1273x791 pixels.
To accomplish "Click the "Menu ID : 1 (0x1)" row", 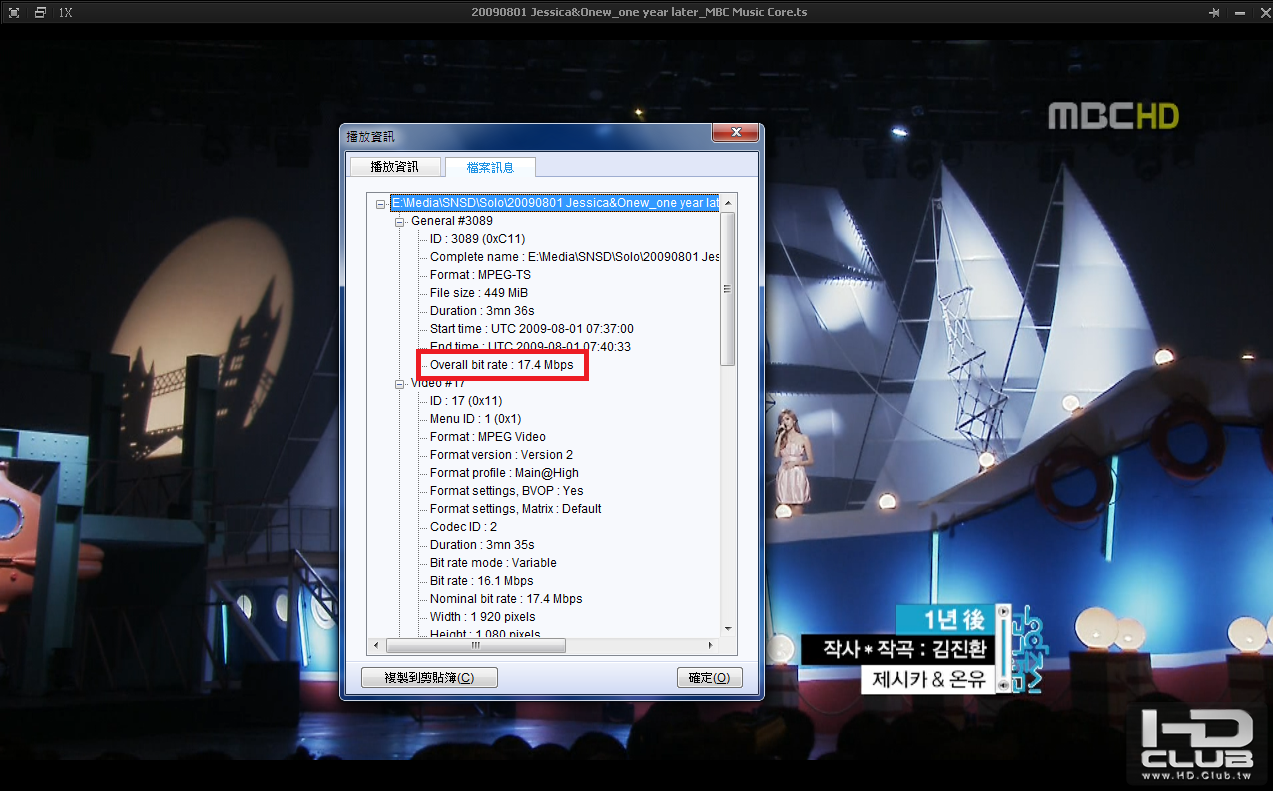I will [476, 419].
